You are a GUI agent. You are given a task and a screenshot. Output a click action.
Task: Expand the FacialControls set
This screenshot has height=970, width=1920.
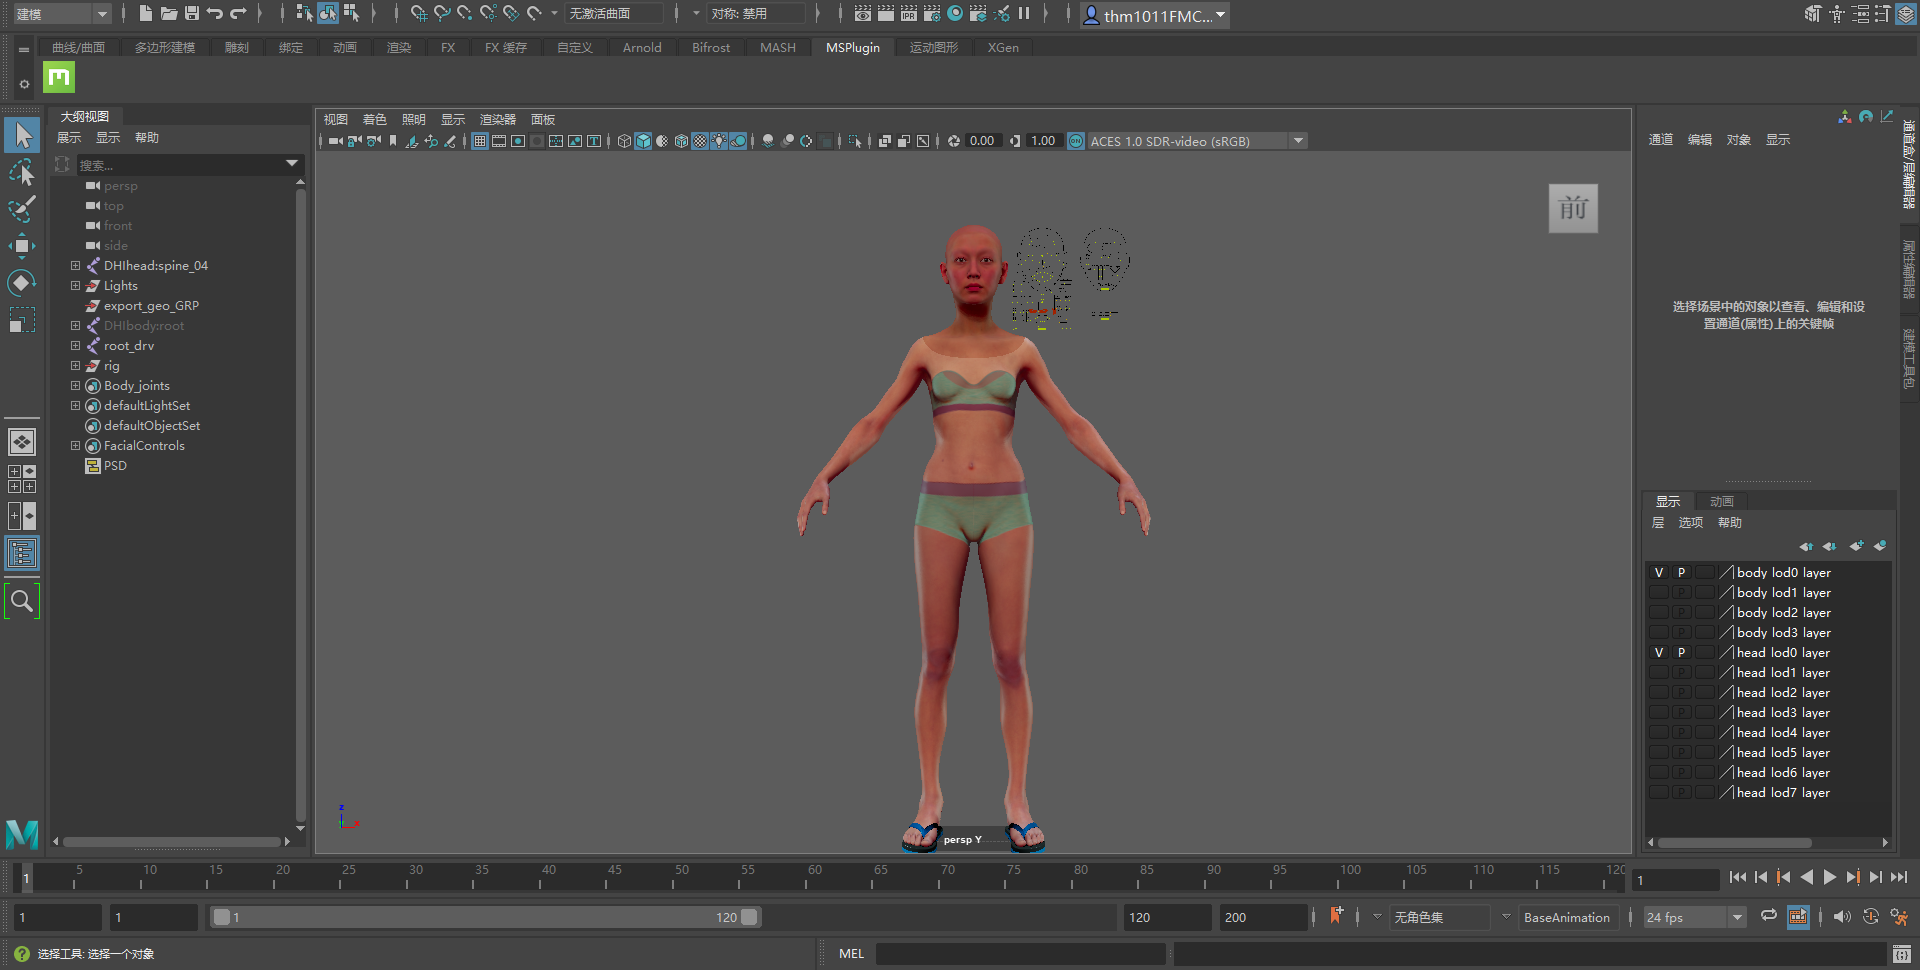pos(75,446)
